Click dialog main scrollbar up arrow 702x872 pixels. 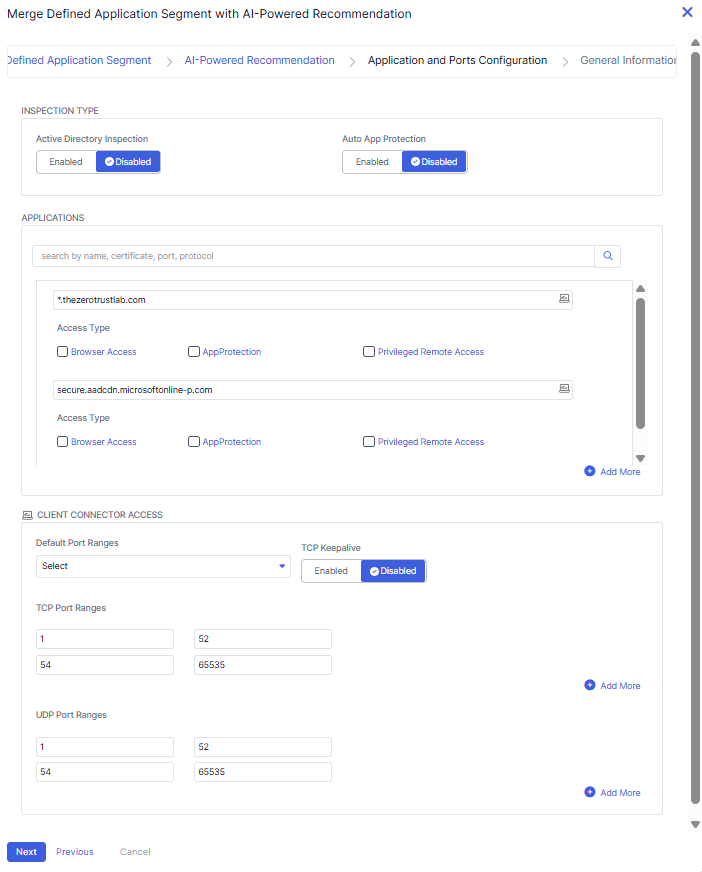pos(695,43)
